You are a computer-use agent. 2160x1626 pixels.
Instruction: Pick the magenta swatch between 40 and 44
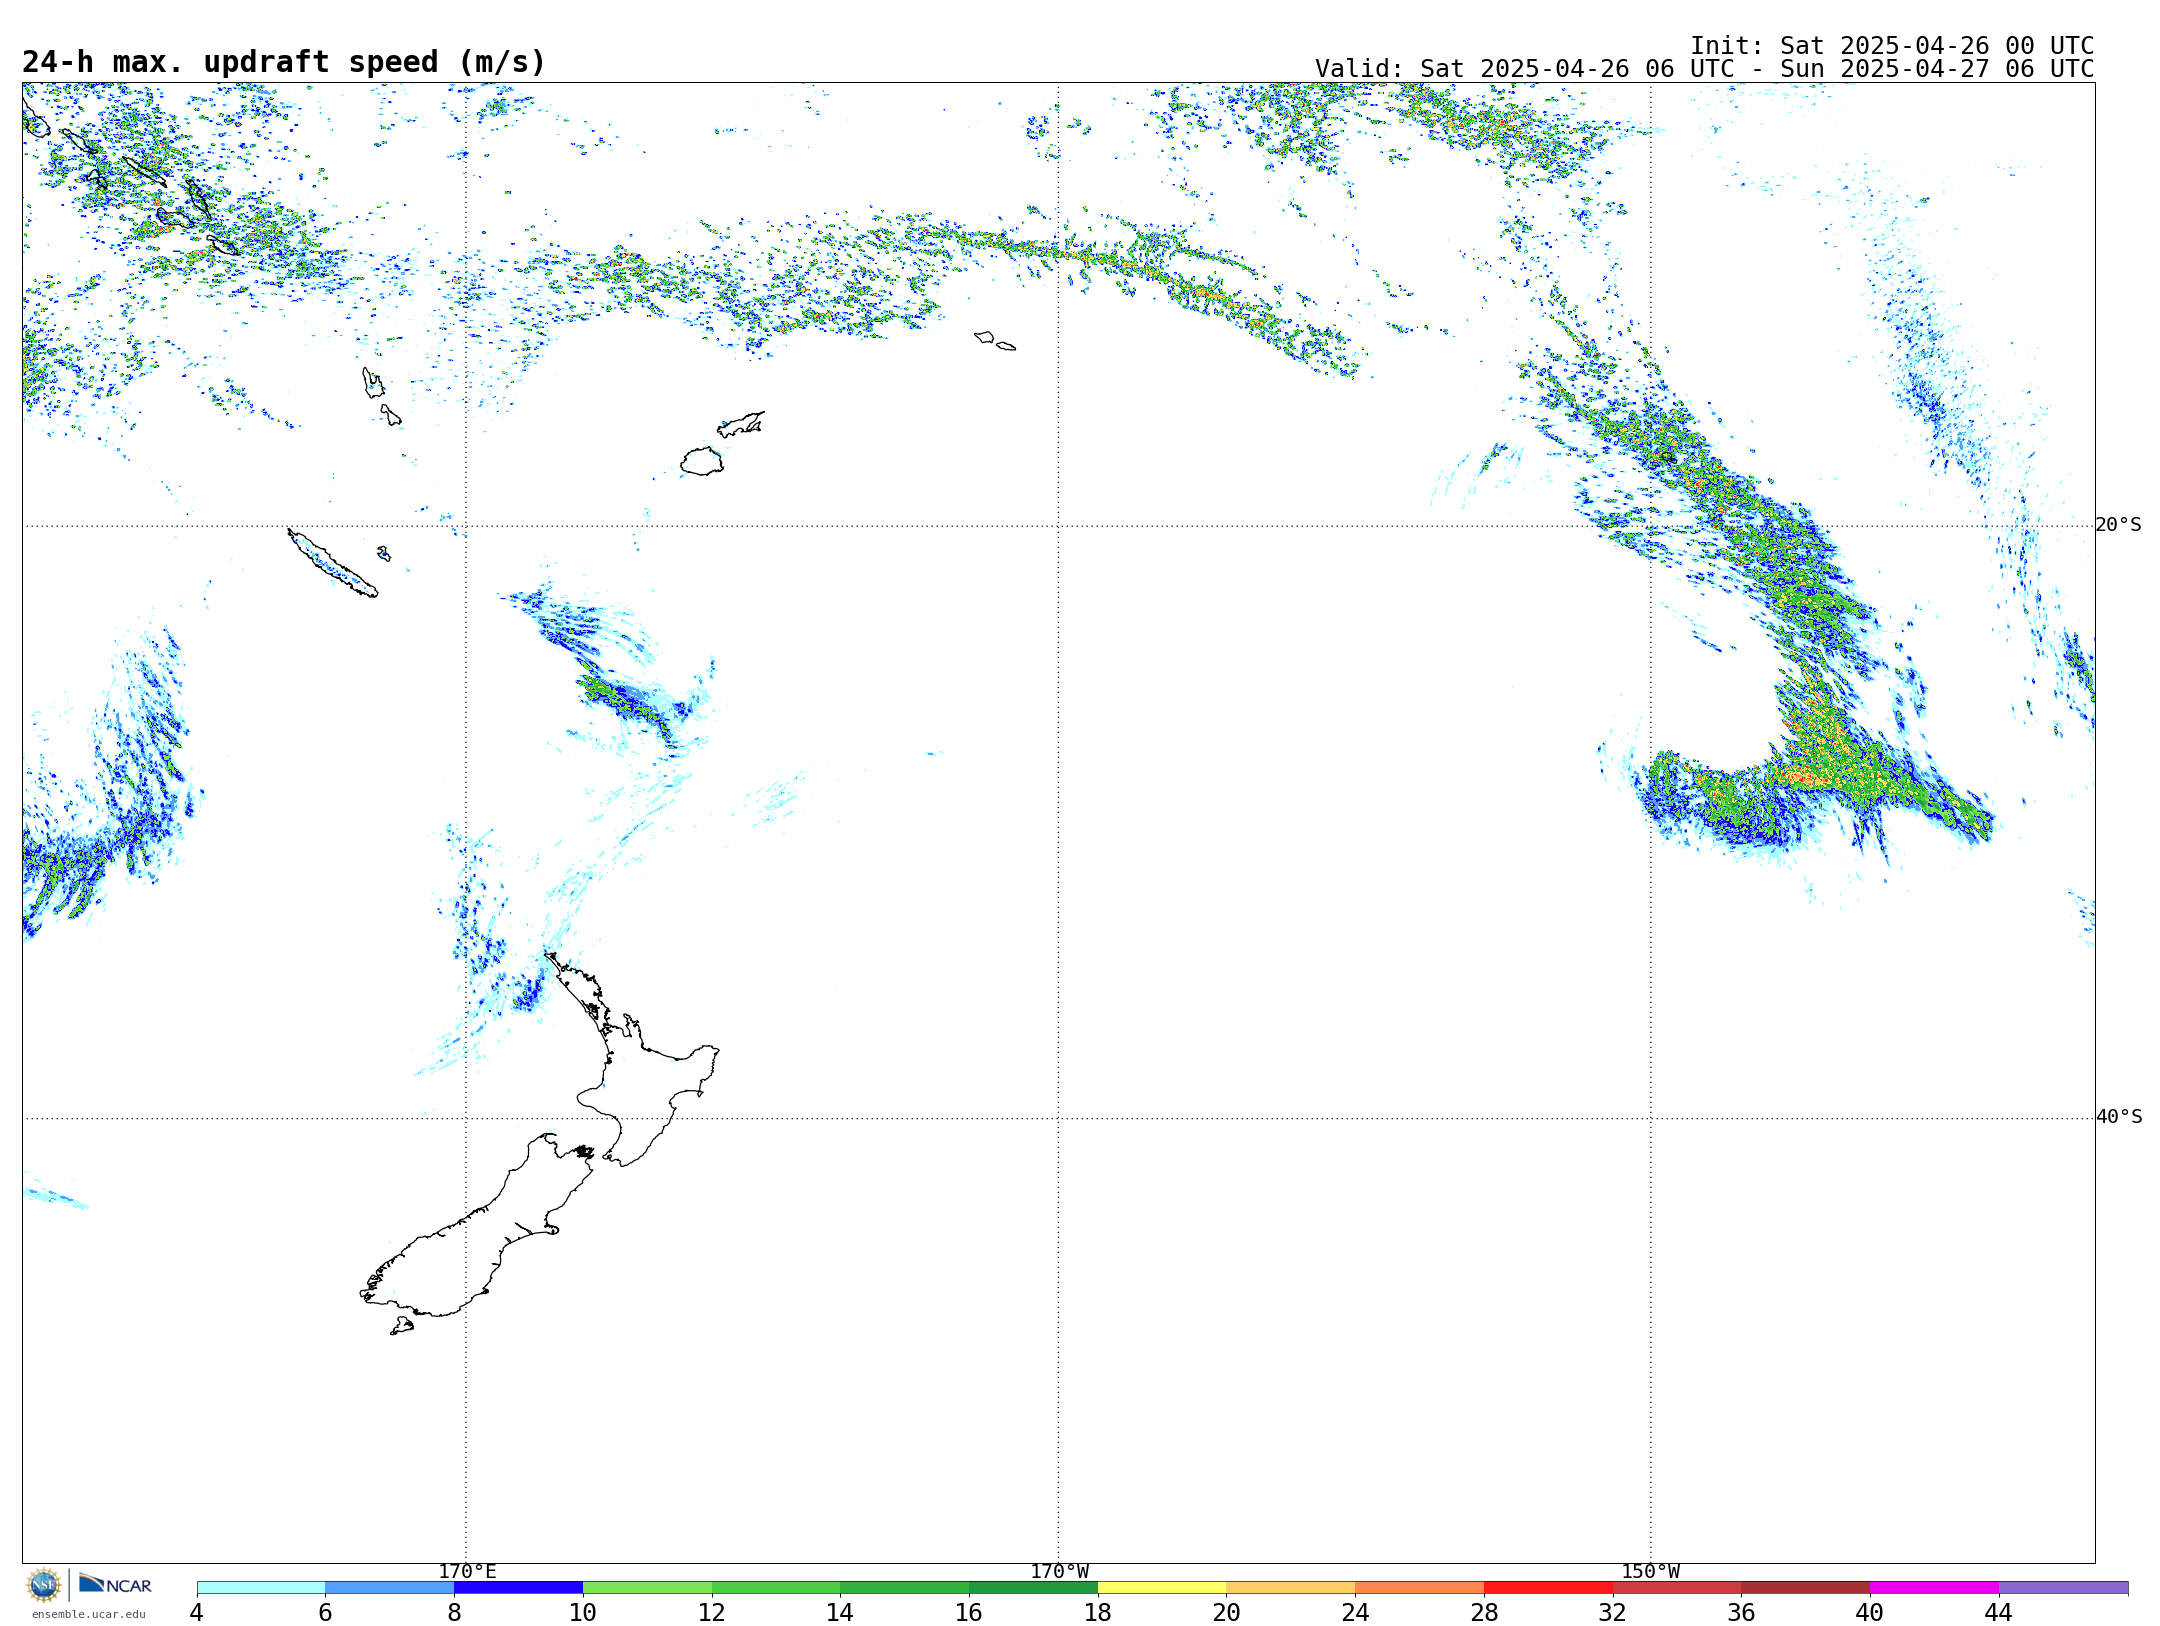(1935, 1588)
